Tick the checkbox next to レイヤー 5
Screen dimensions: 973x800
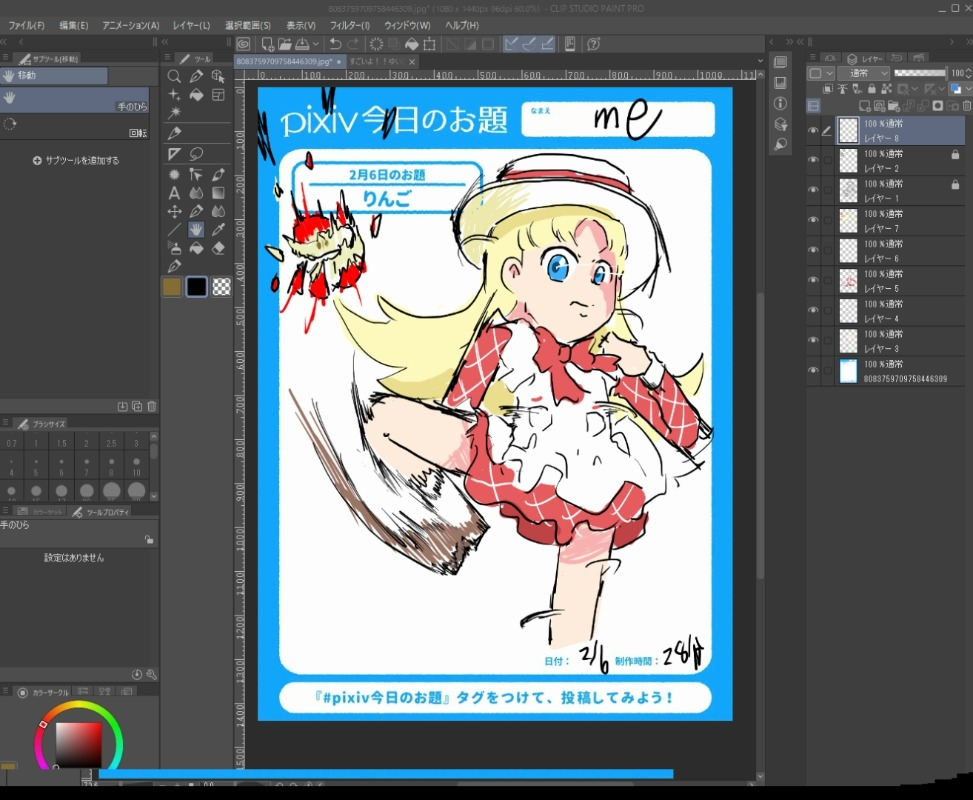(828, 279)
